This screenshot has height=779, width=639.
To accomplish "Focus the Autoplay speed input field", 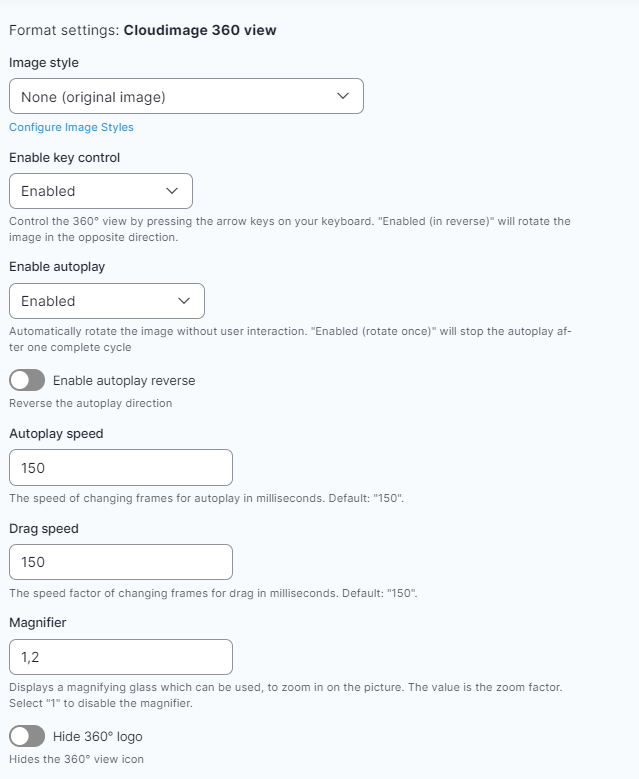I will 120,468.
